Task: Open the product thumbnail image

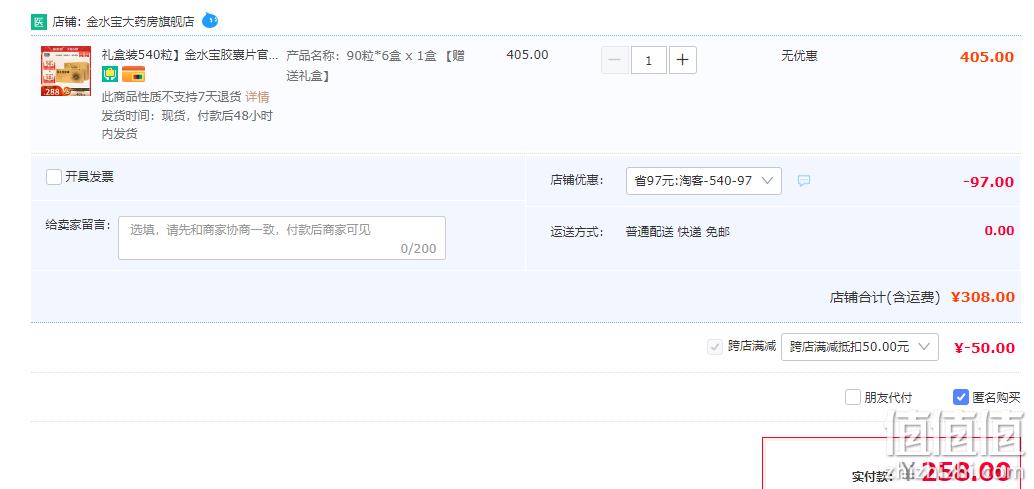Action: point(66,71)
